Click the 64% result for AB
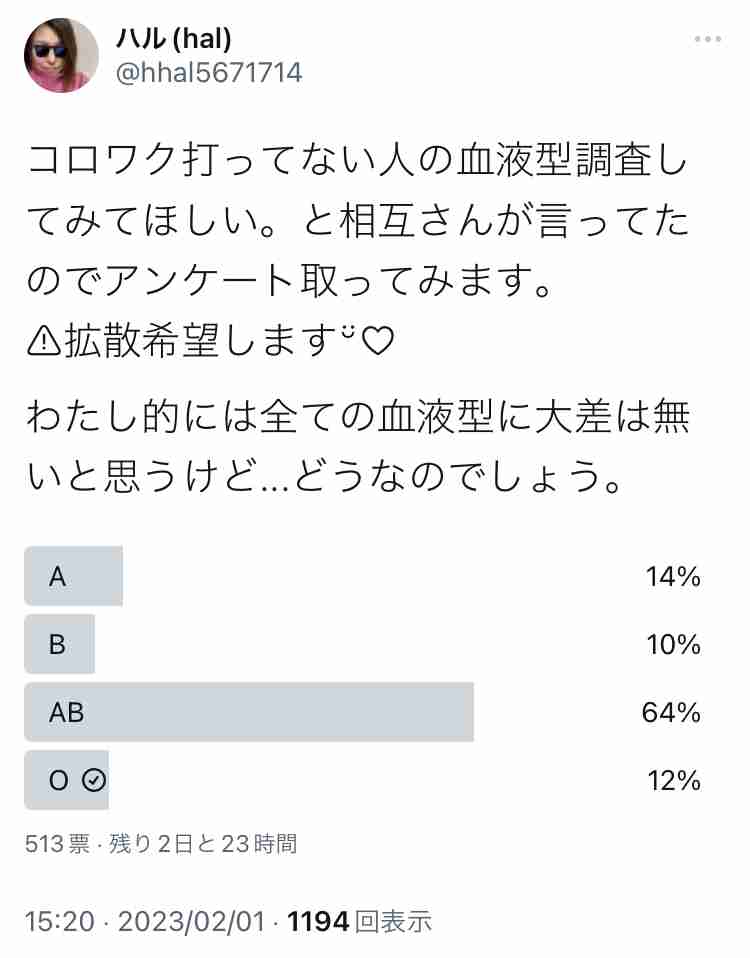The width and height of the screenshot is (750, 958). 671,712
